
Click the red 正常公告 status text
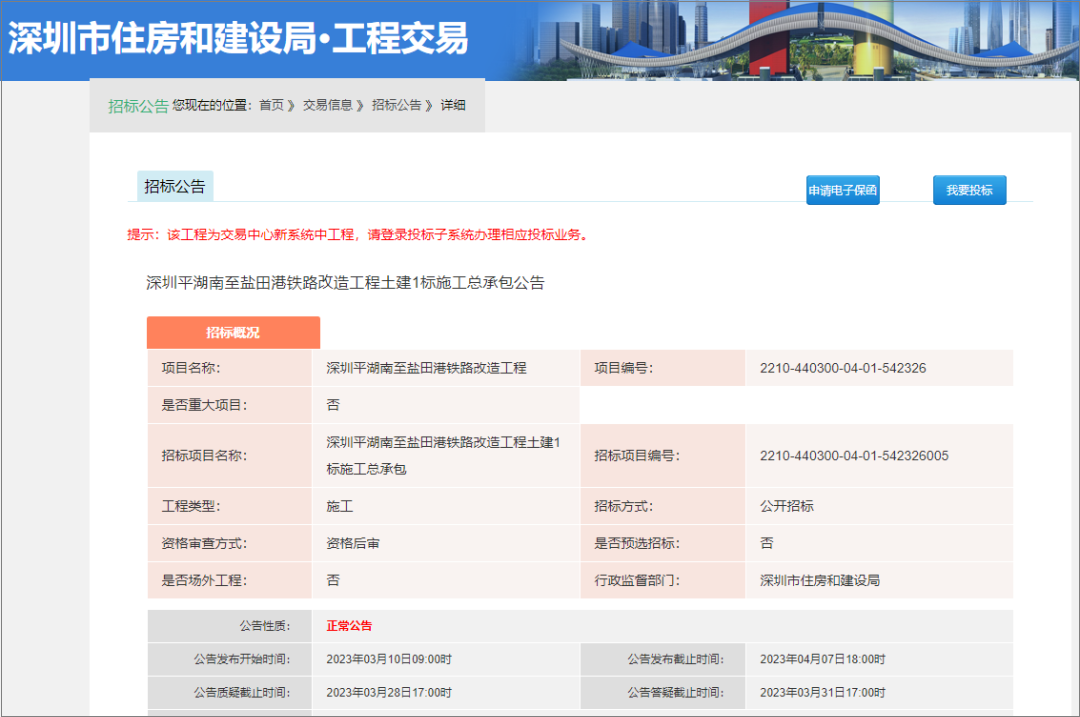tap(349, 626)
